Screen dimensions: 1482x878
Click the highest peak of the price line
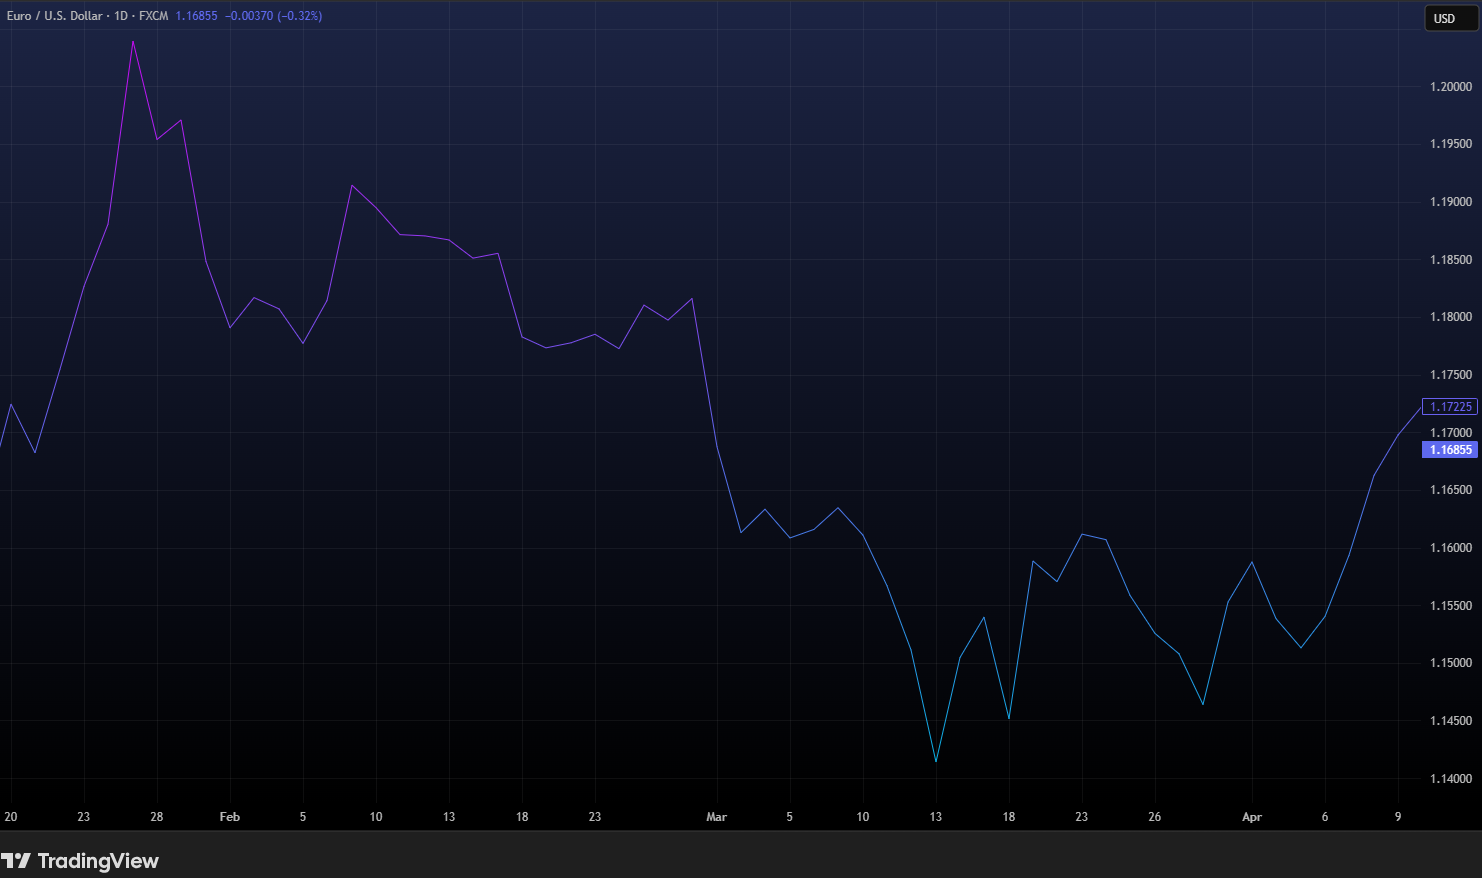pos(133,42)
